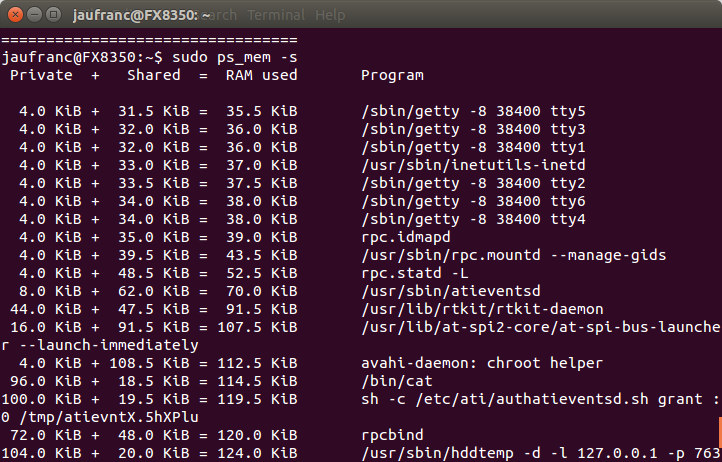
Task: Minimize the terminal window
Action: 35,15
